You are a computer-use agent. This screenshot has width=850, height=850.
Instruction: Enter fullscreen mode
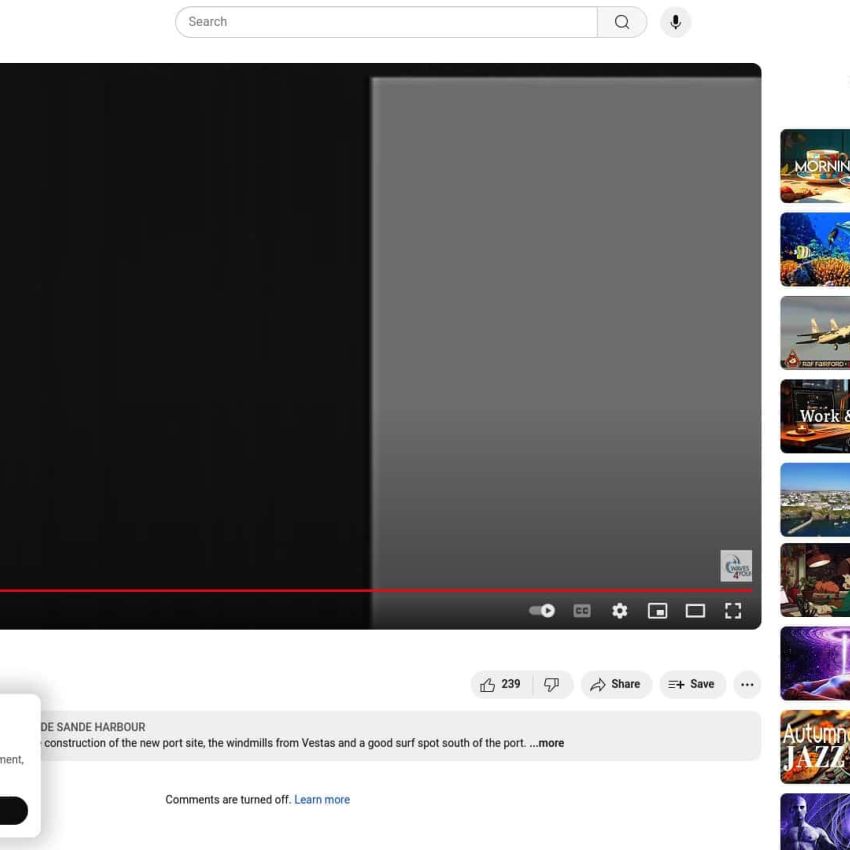[733, 611]
